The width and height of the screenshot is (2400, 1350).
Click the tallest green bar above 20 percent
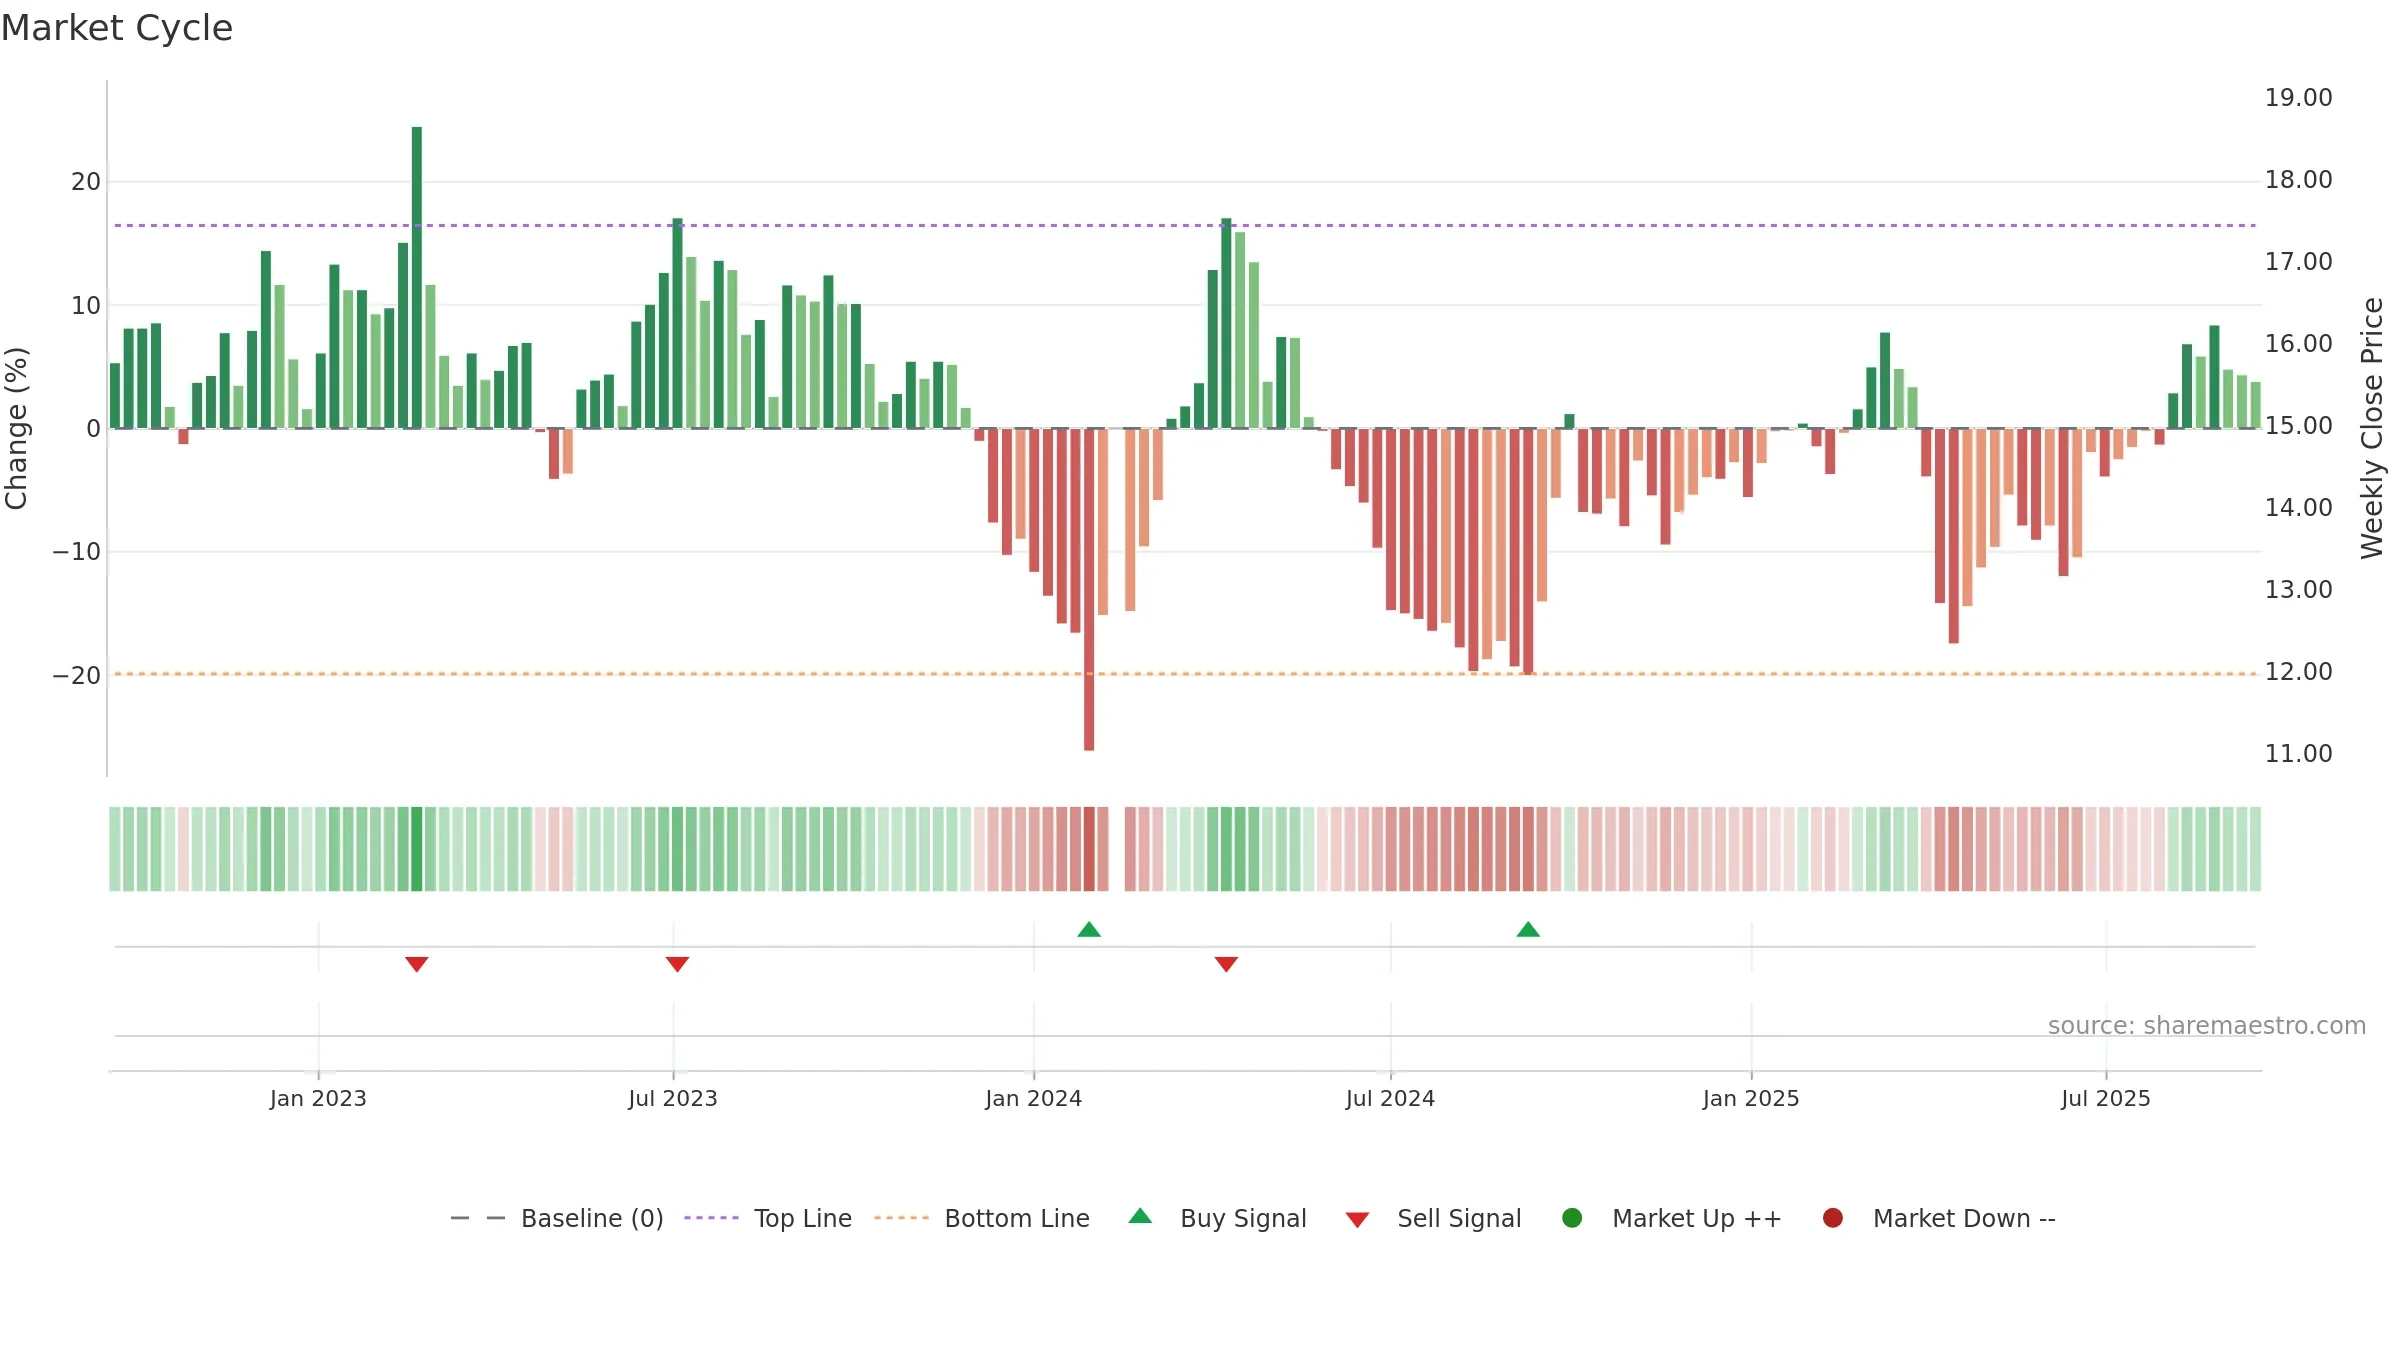(x=417, y=277)
